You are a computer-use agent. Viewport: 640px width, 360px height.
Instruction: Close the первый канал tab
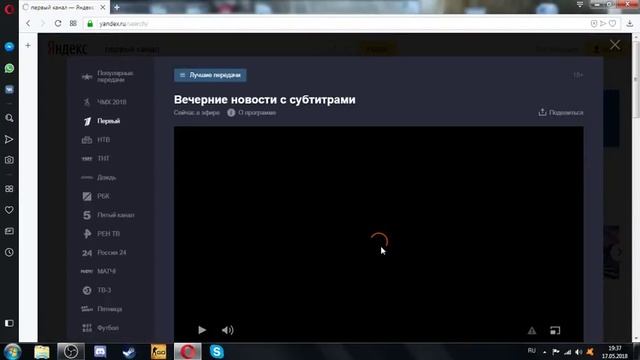(103, 7)
